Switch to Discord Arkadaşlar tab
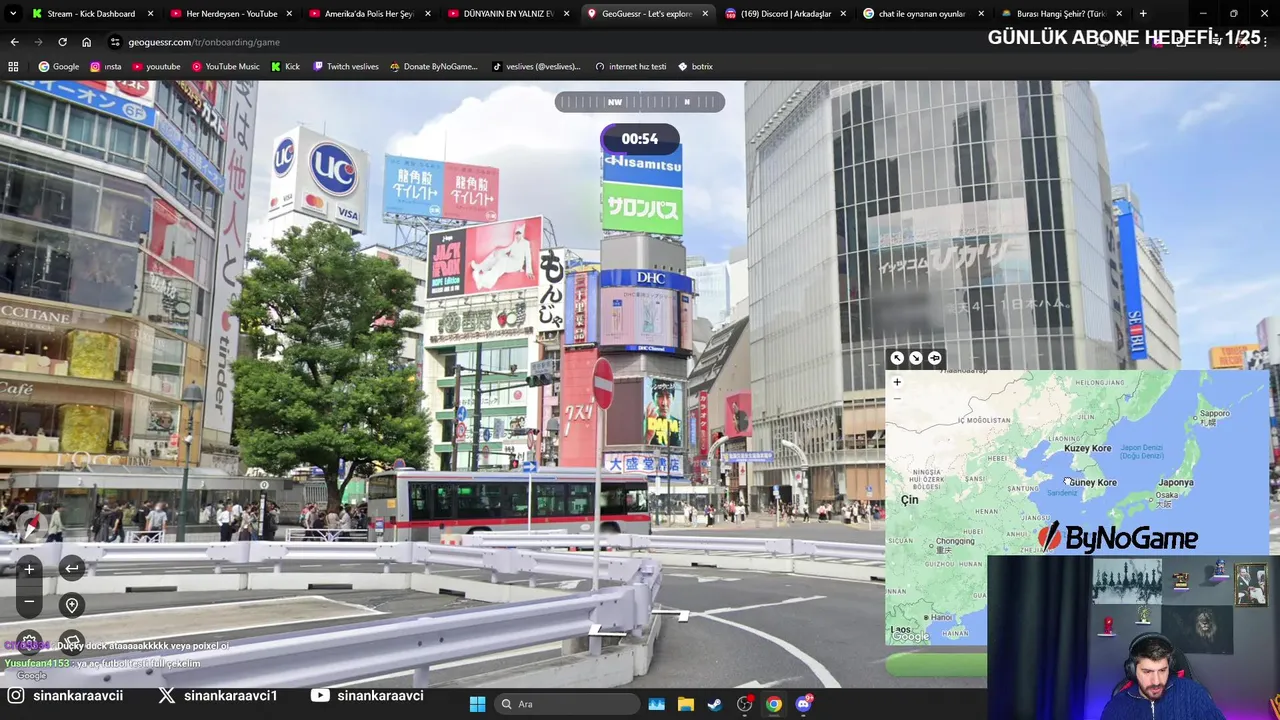The width and height of the screenshot is (1280, 720). tap(786, 14)
